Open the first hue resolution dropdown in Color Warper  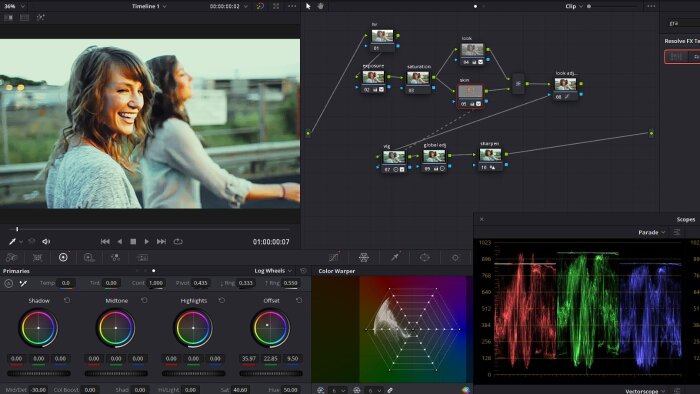[x=338, y=390]
